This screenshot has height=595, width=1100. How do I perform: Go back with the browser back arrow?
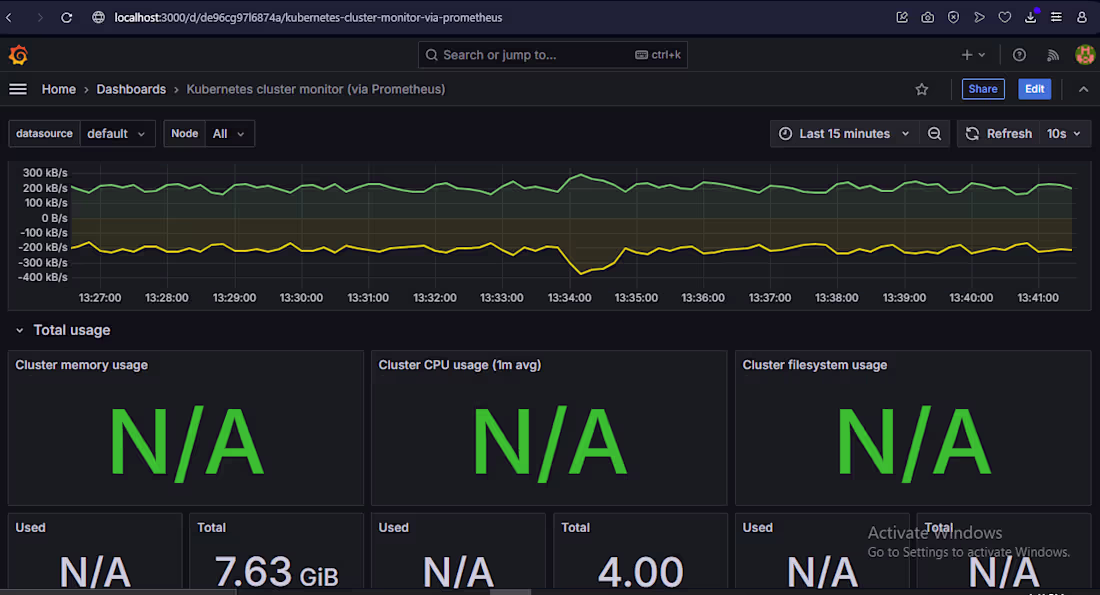(x=9, y=18)
